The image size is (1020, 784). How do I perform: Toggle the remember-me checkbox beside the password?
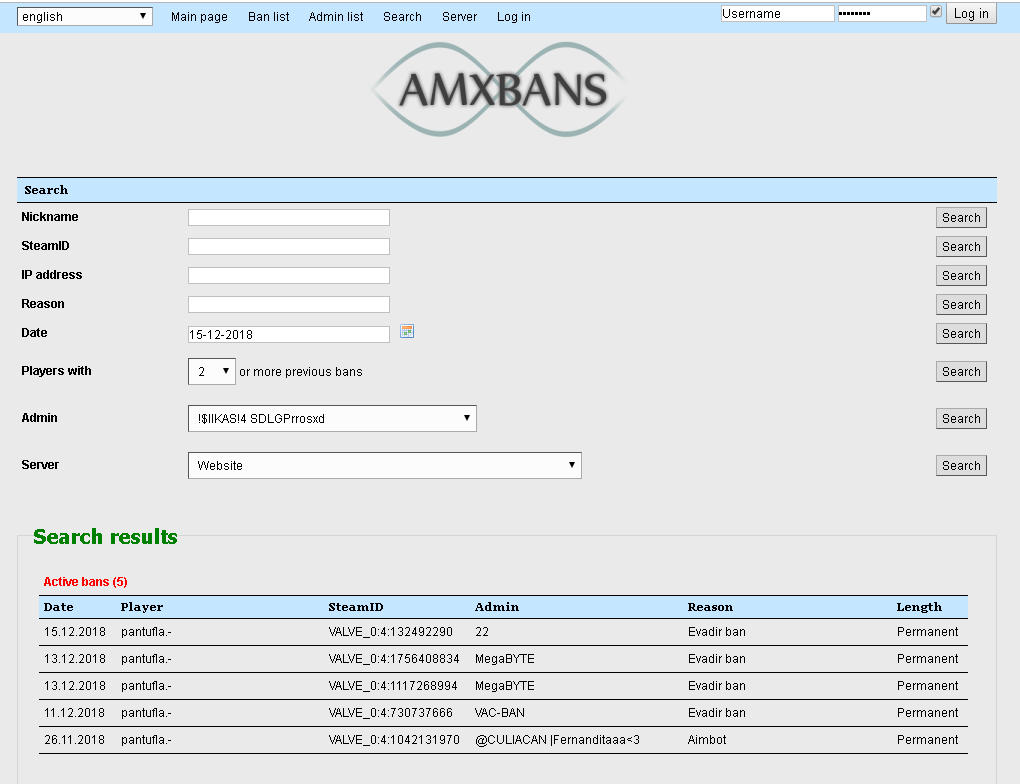point(935,12)
